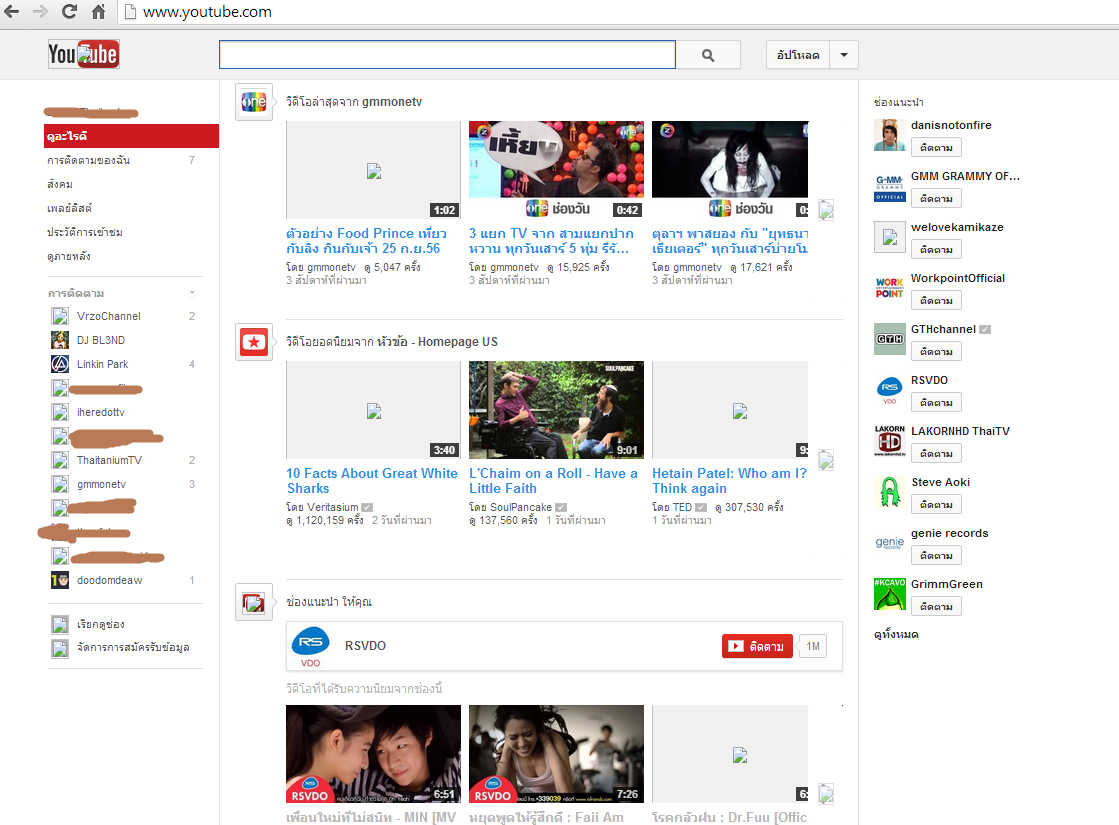The height and width of the screenshot is (825, 1119).
Task: Click SoulPancake channel name
Action: (521, 507)
